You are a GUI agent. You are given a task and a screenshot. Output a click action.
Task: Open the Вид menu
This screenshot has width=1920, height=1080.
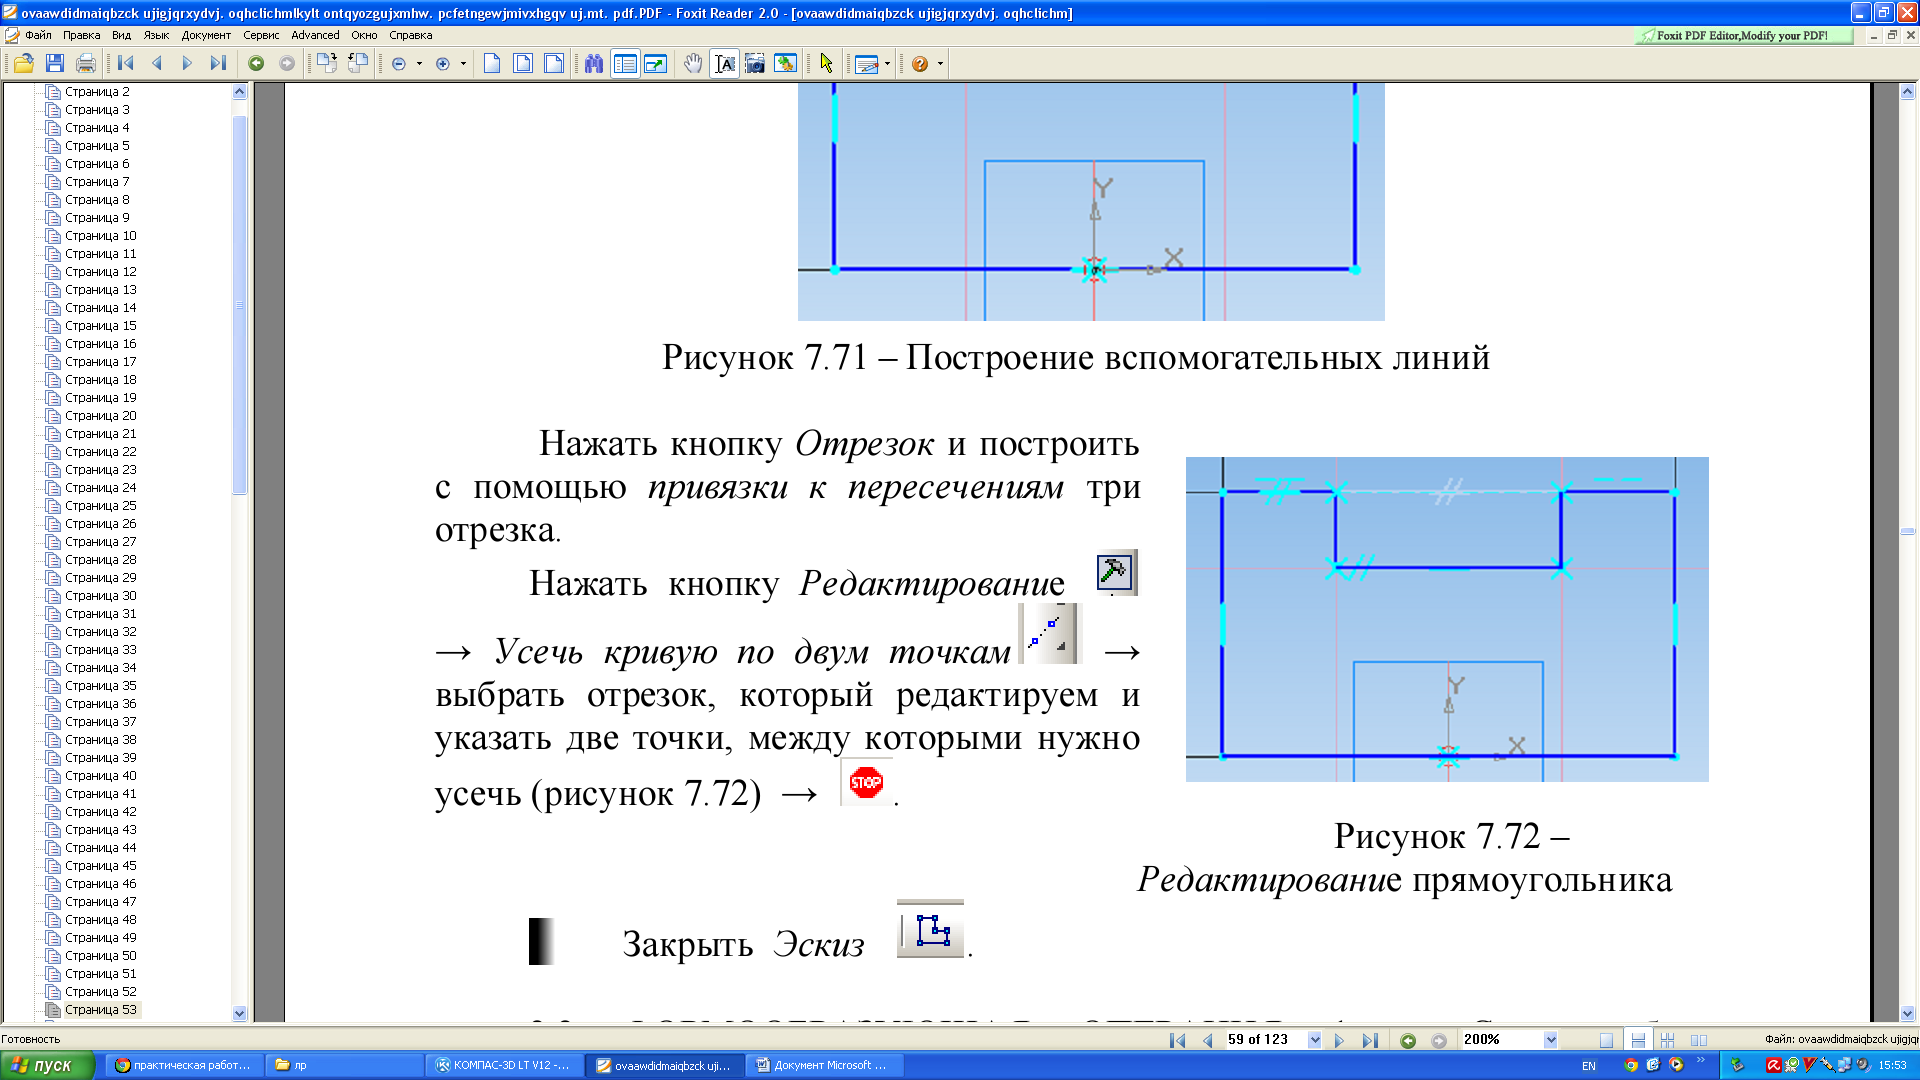coord(121,35)
